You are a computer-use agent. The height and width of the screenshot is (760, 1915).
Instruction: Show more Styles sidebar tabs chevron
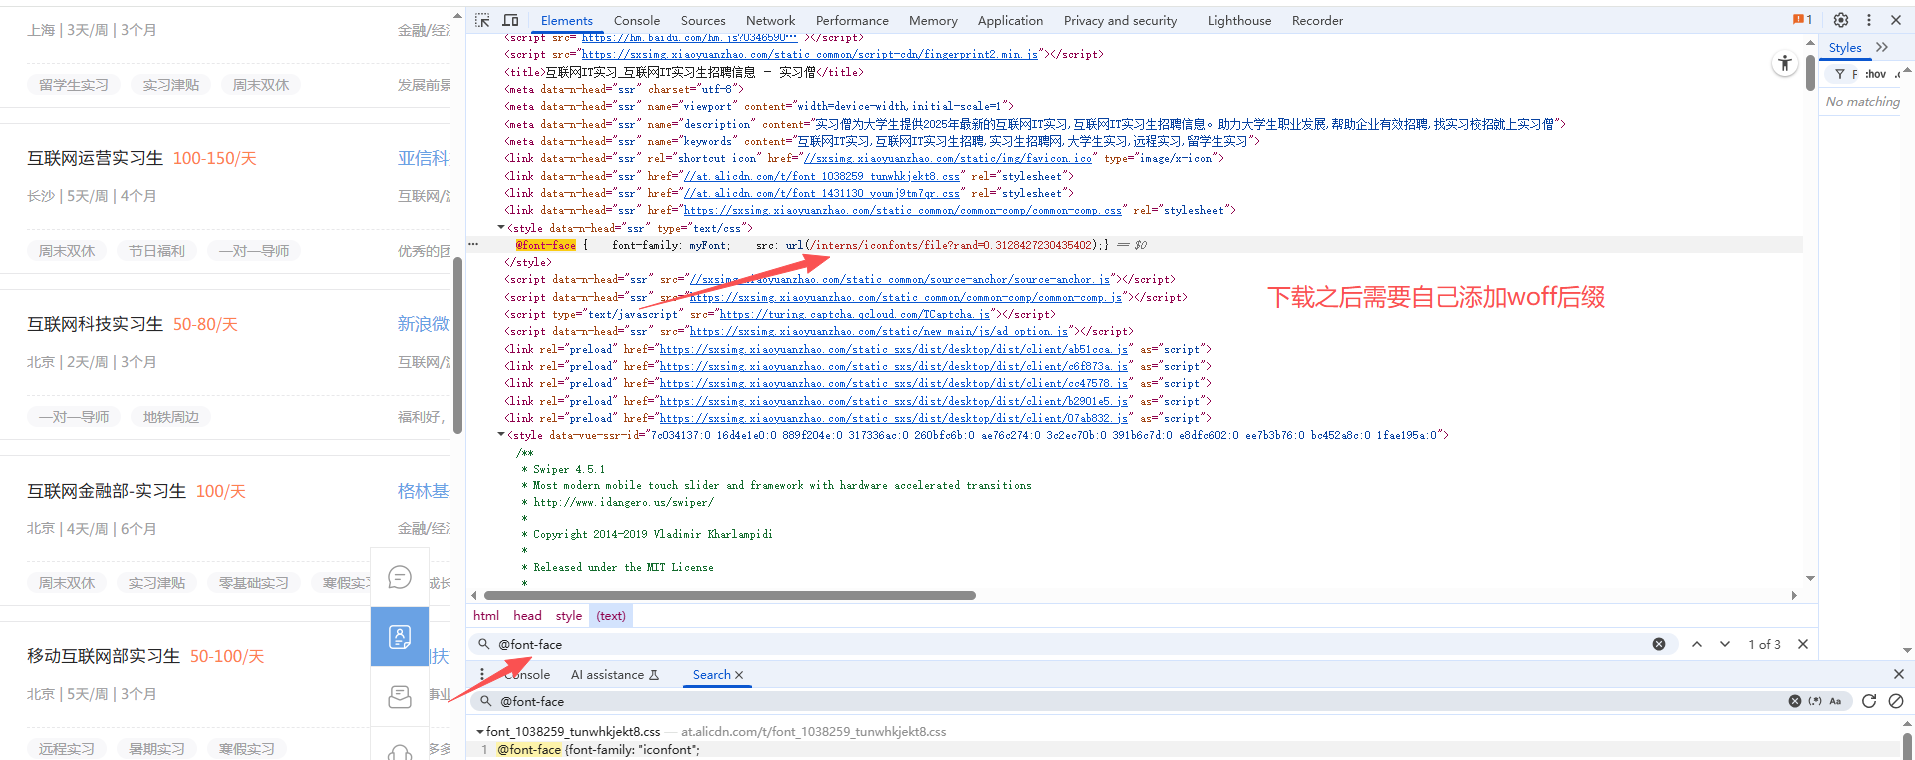tap(1882, 47)
